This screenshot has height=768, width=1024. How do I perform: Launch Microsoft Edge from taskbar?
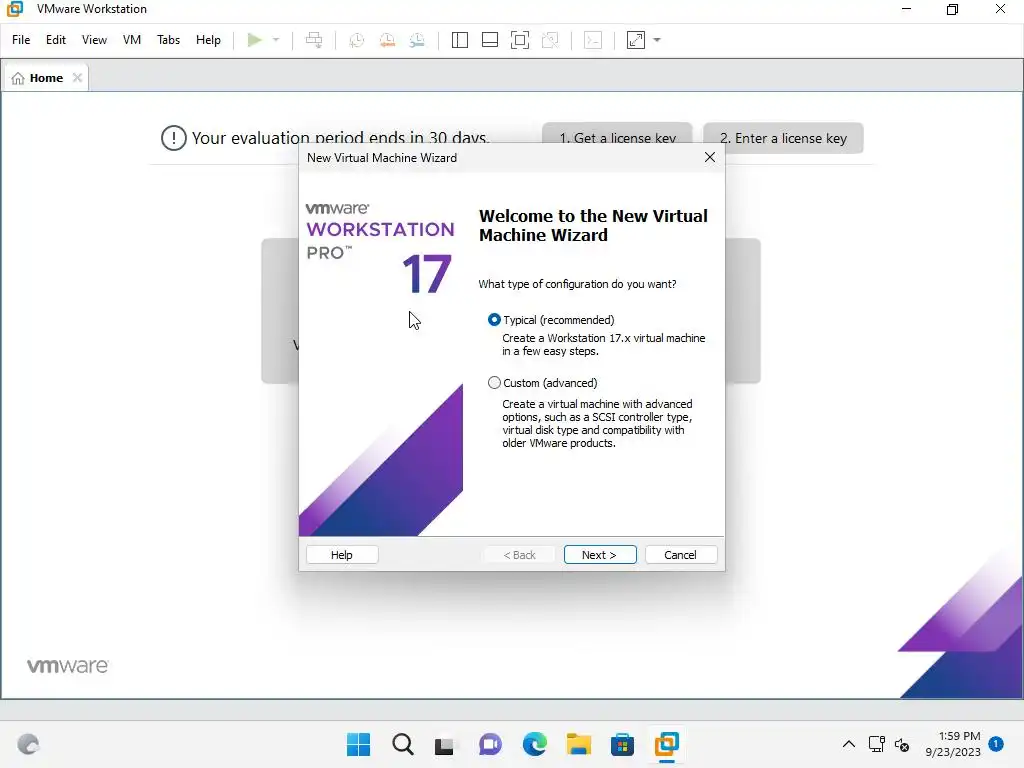[534, 744]
